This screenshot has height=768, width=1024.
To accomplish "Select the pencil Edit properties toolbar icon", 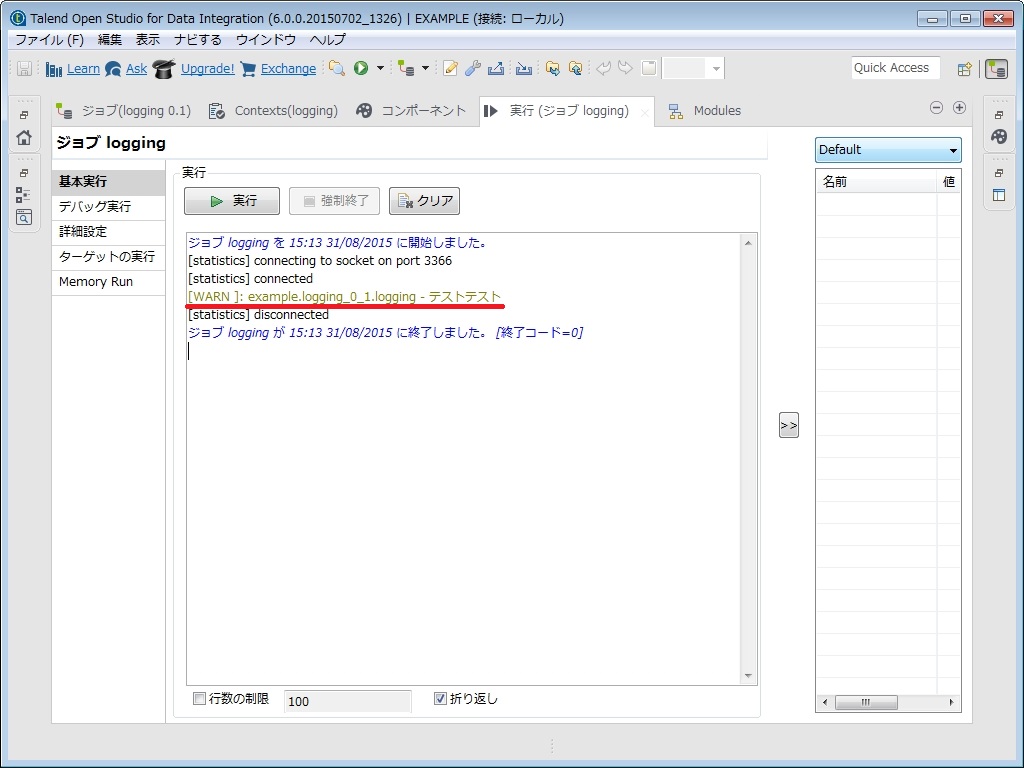I will coord(448,68).
